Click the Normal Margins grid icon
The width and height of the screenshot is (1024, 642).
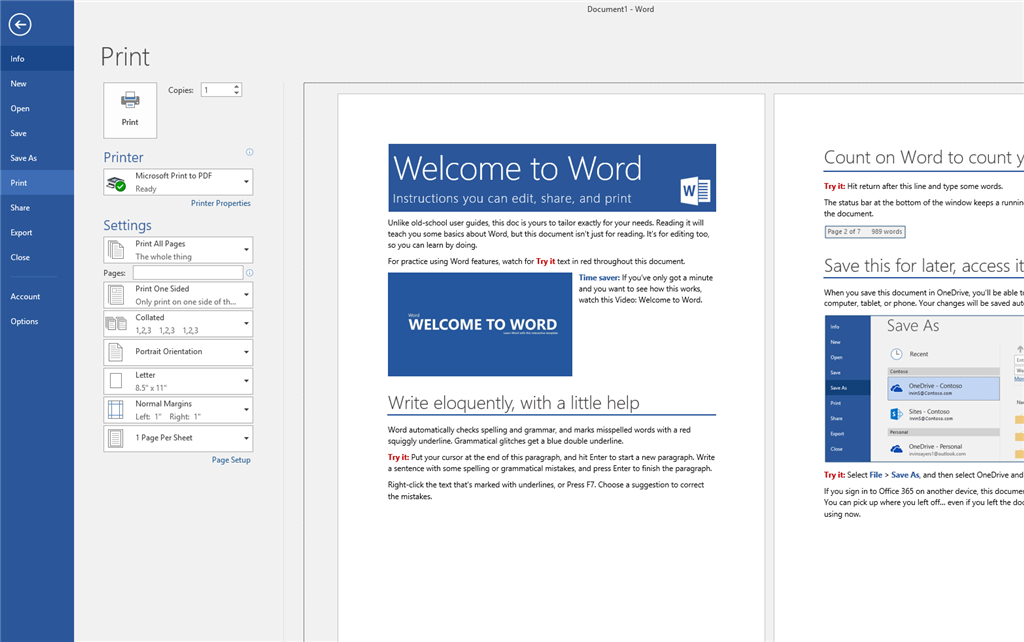pyautogui.click(x=116, y=409)
